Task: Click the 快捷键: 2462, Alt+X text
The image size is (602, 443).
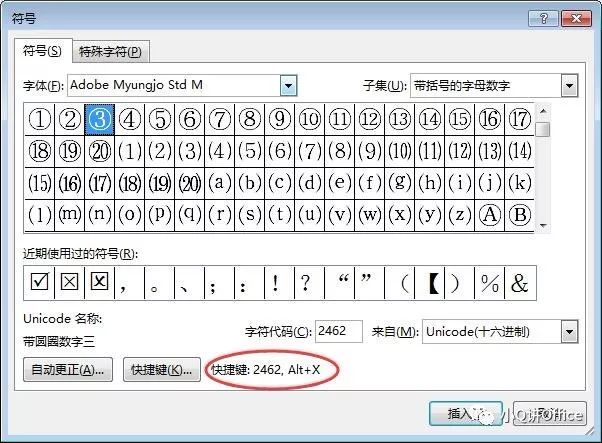Action: [266, 370]
